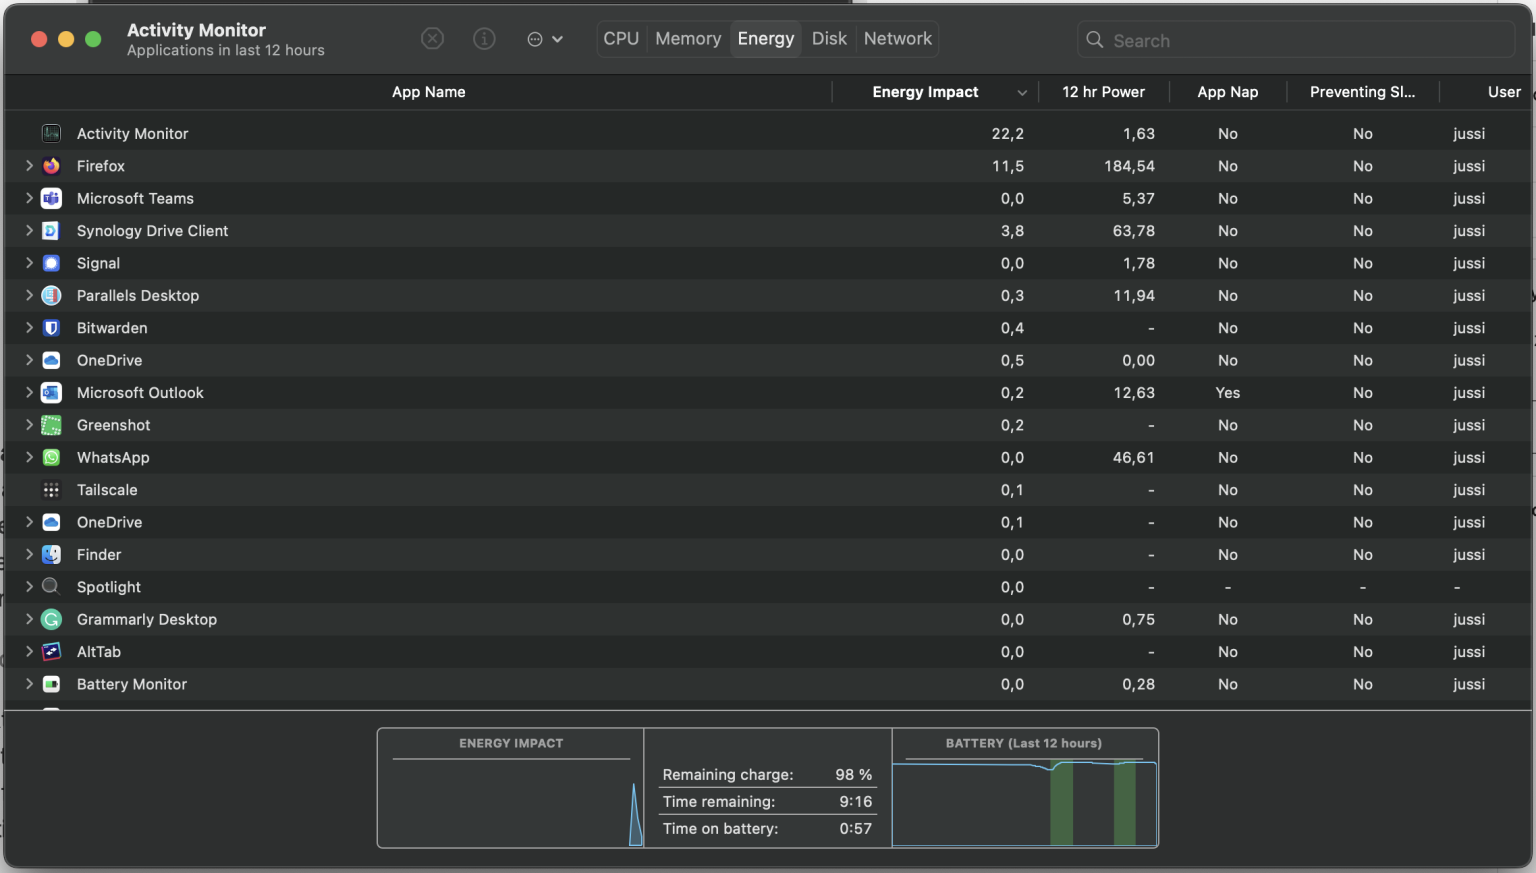Click the Spotlight magnifier icon
Image resolution: width=1536 pixels, height=873 pixels.
click(x=51, y=587)
